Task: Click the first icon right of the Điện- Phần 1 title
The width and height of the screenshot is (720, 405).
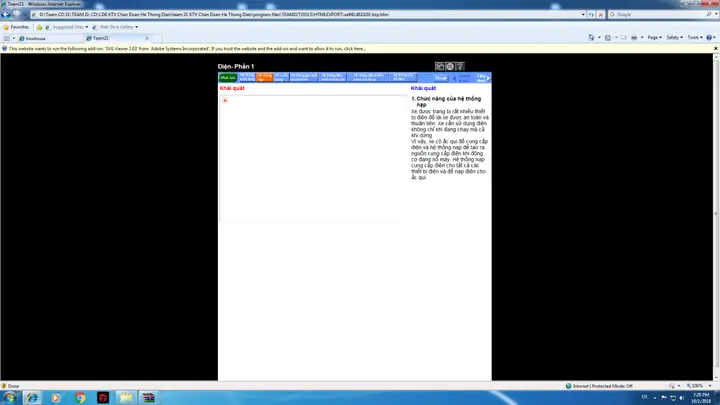Action: coord(439,67)
